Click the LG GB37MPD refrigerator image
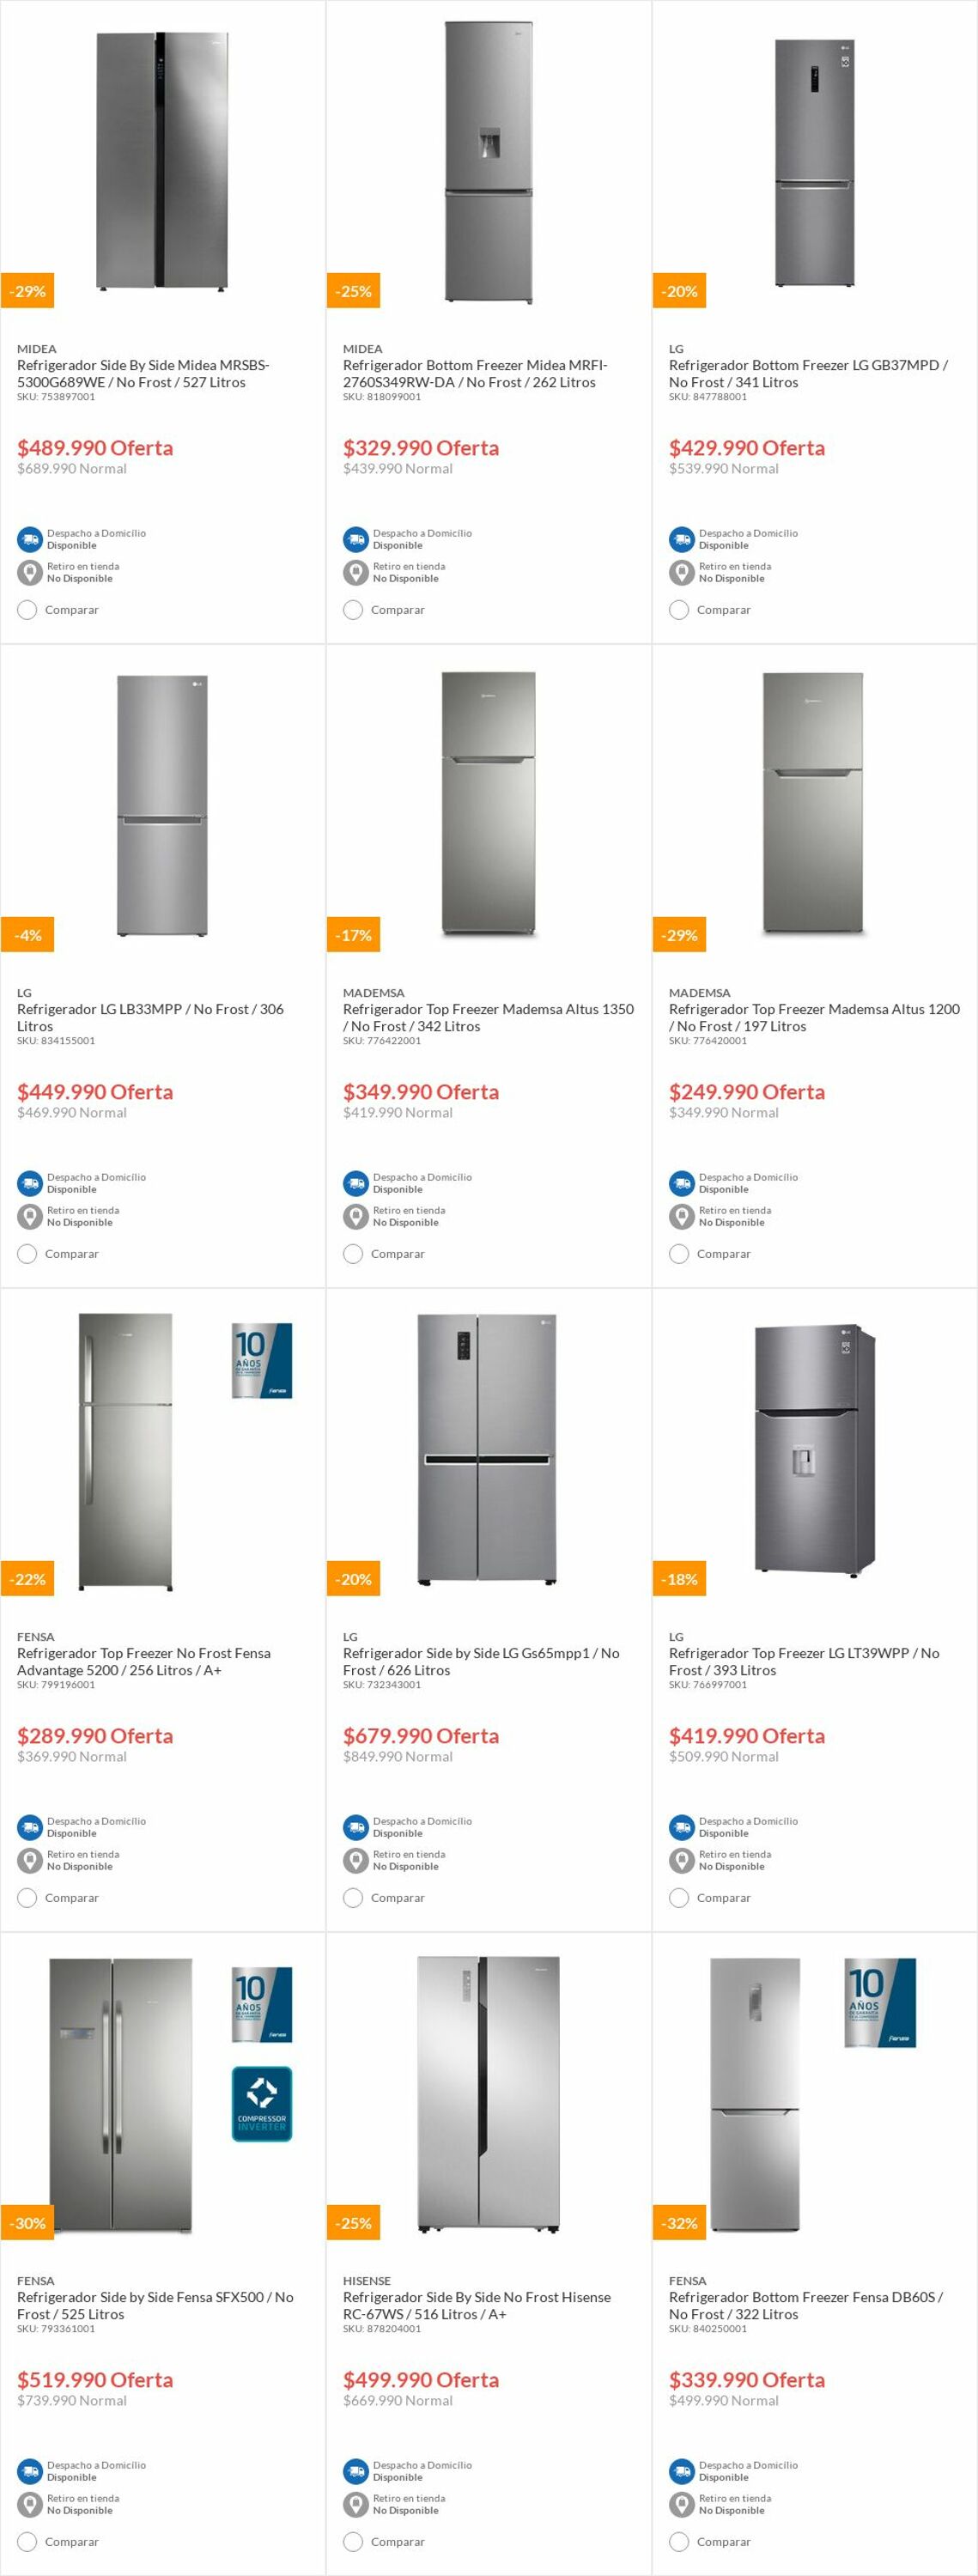This screenshot has width=978, height=2576. pos(815,163)
